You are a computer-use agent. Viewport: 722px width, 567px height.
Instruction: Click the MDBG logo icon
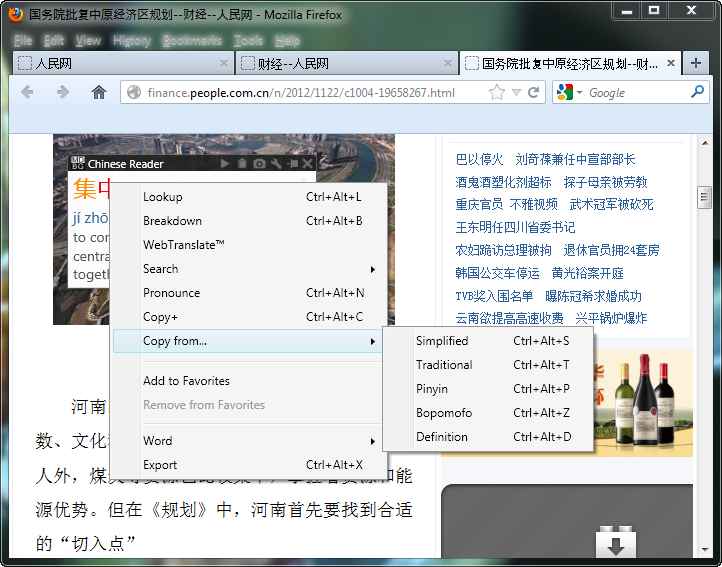[x=78, y=163]
